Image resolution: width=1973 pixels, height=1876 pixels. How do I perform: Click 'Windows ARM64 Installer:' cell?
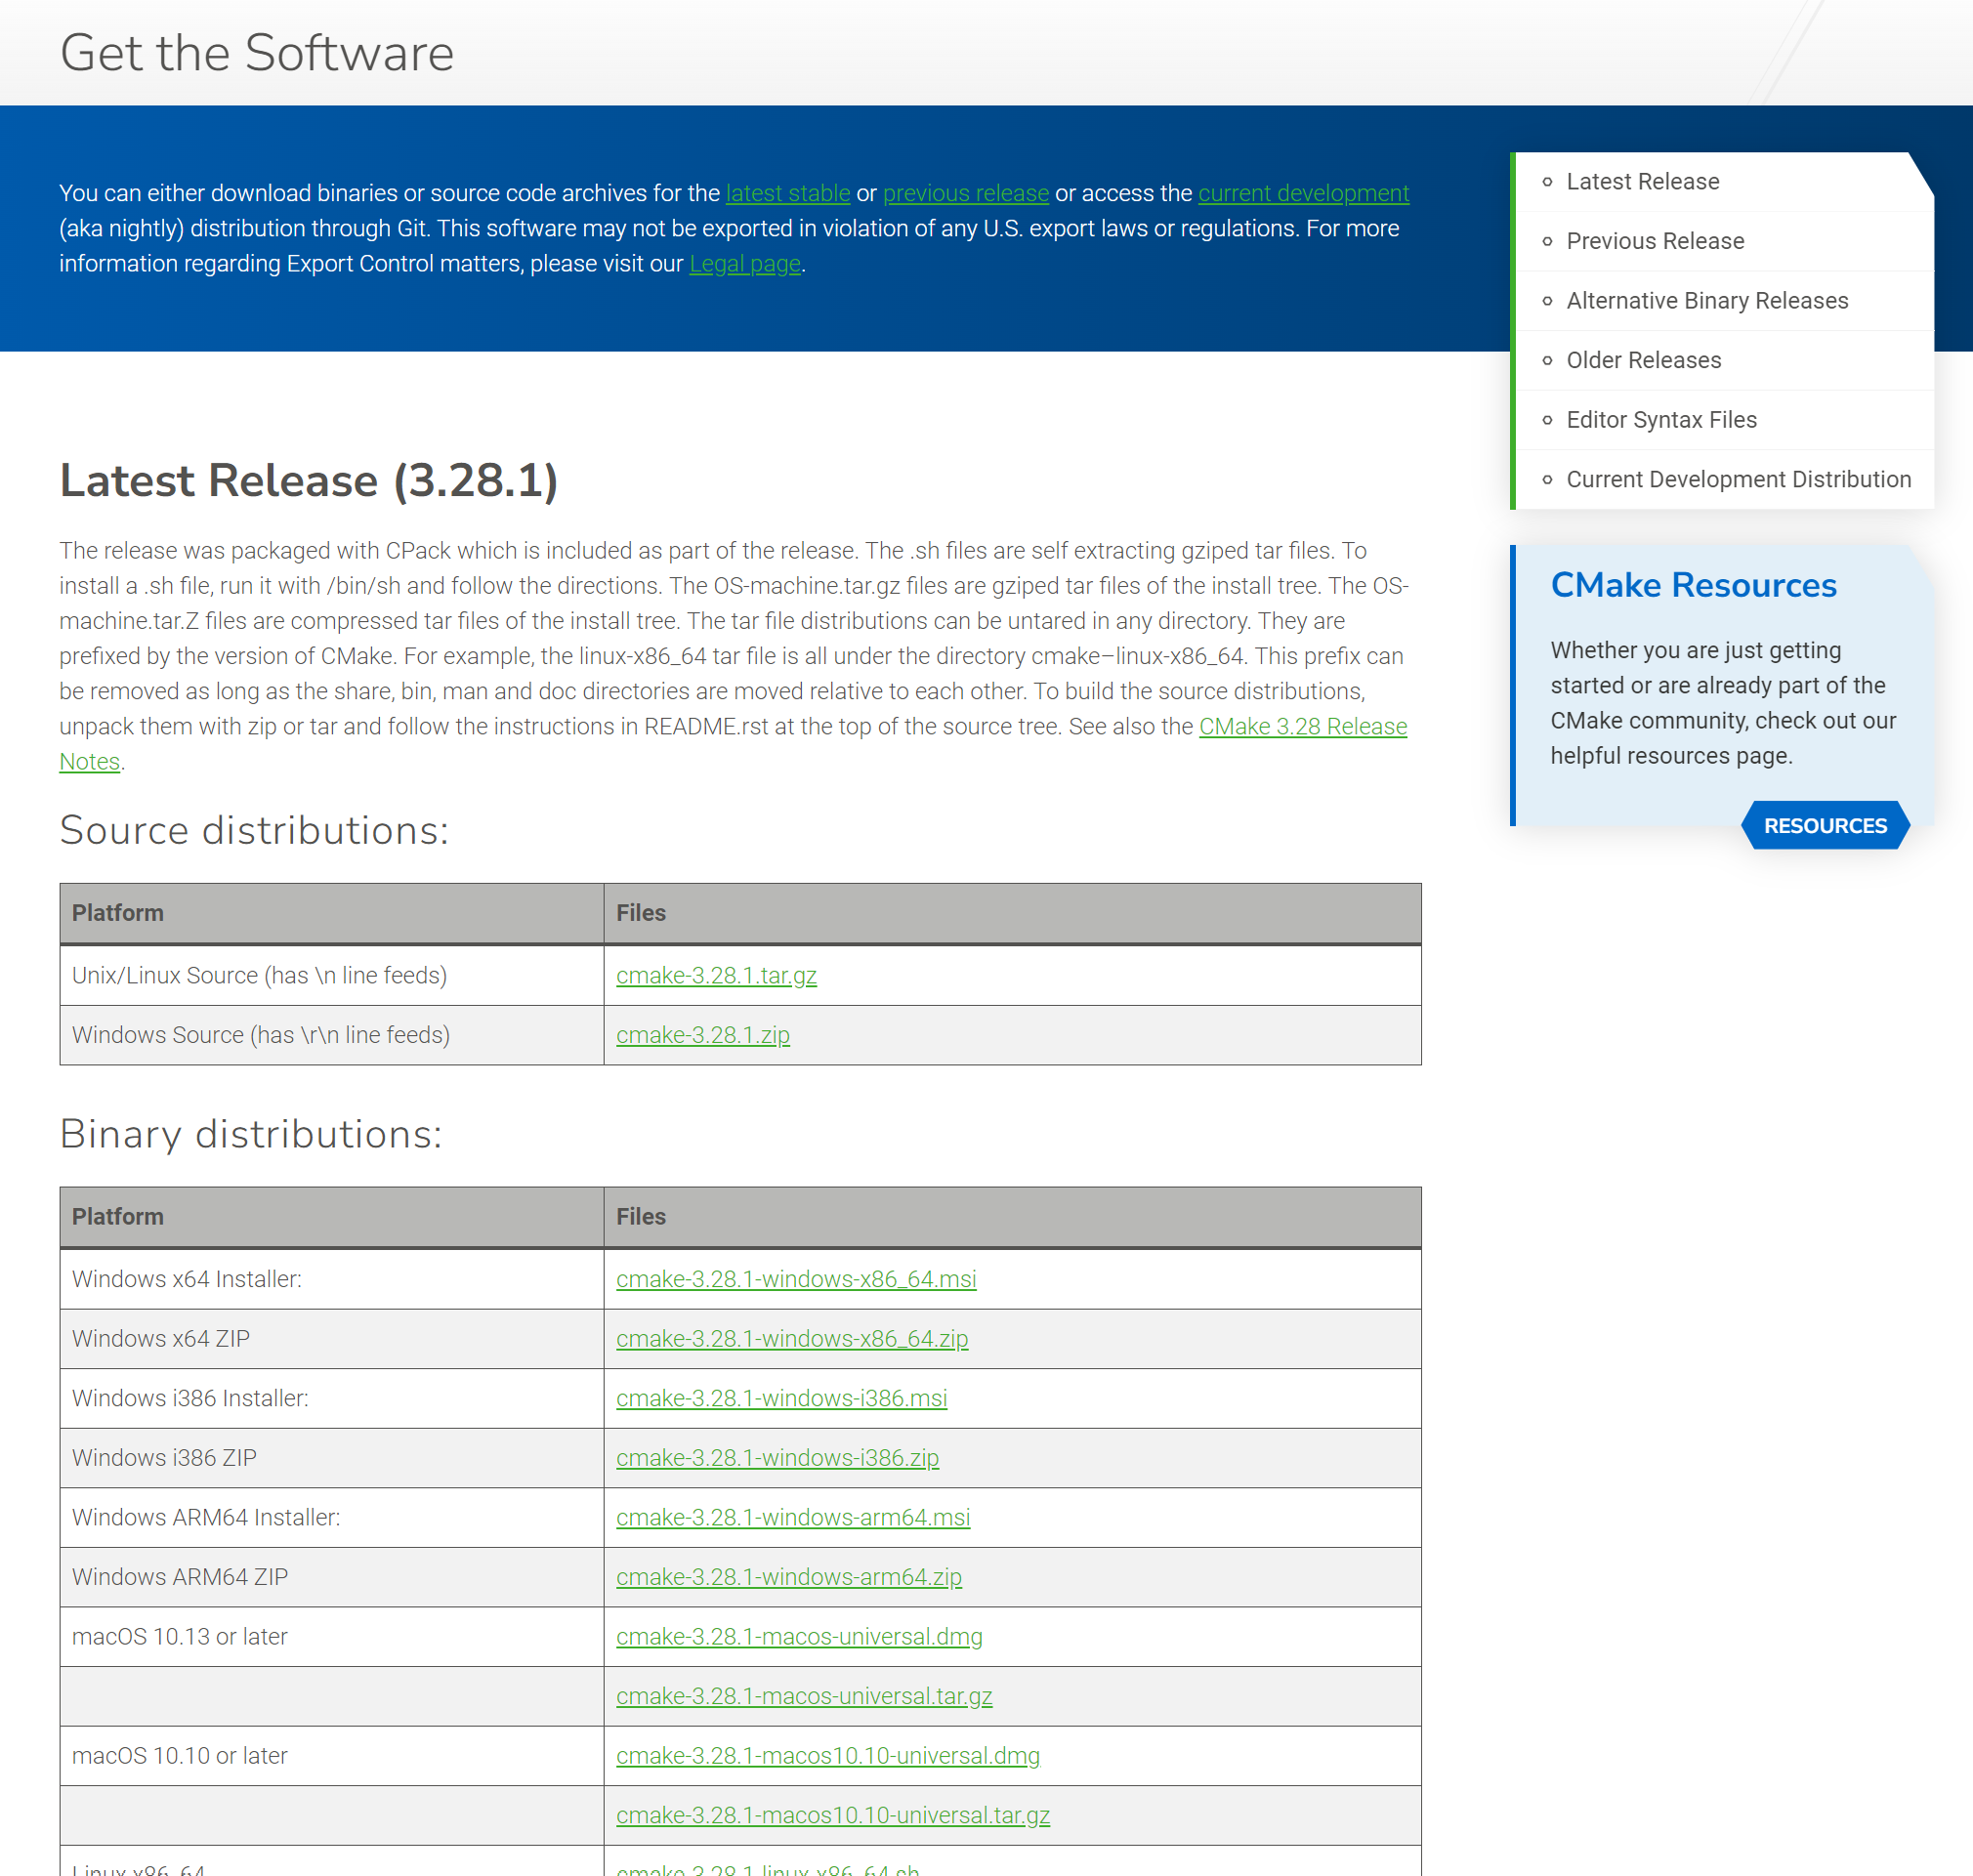click(x=331, y=1517)
